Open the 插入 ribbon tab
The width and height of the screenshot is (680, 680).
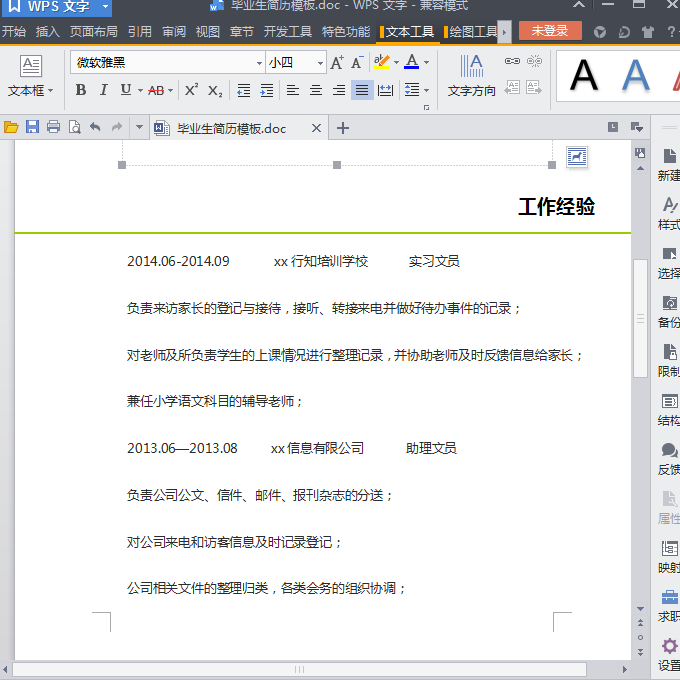(x=48, y=32)
